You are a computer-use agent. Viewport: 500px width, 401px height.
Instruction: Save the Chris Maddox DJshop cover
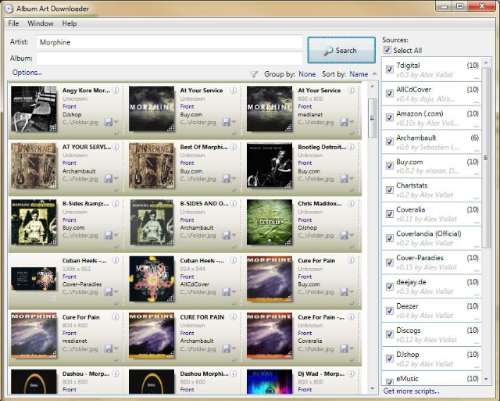(x=344, y=235)
